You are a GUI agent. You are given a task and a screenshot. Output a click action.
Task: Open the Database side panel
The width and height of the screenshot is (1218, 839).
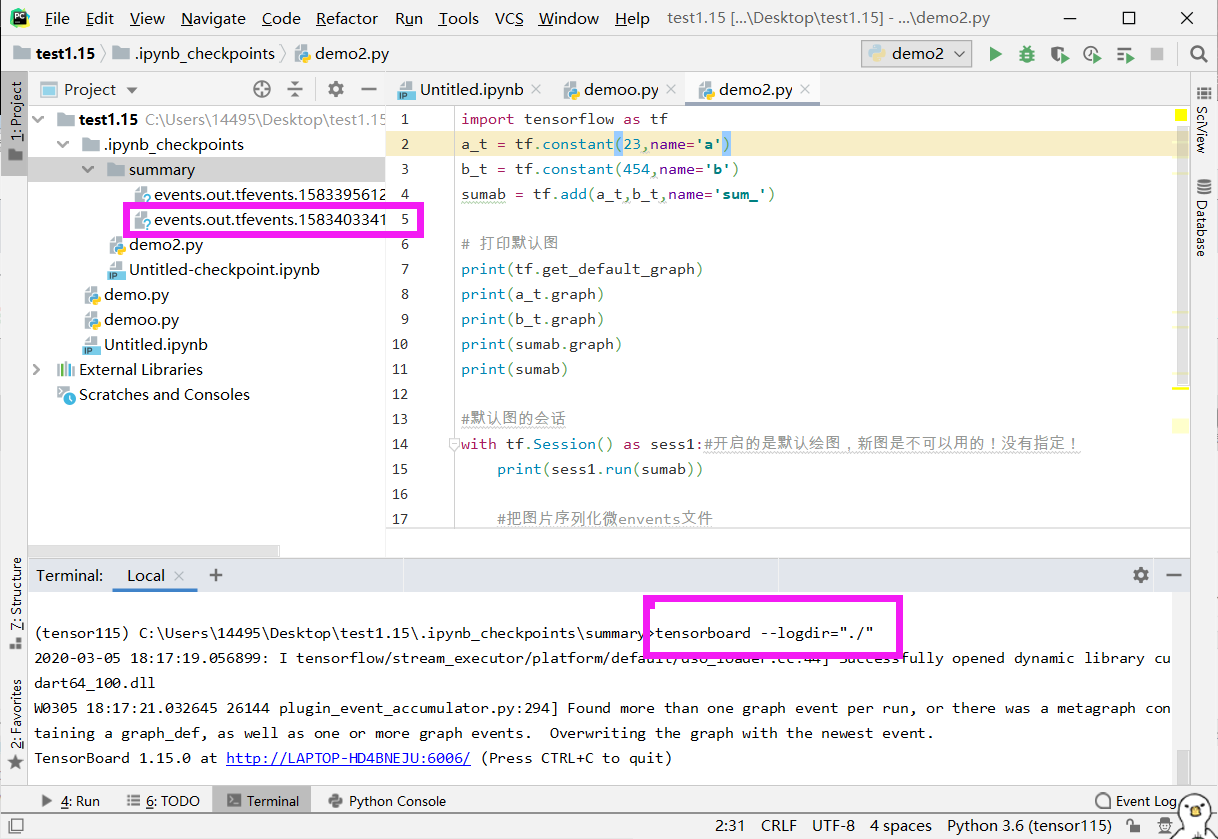click(1203, 217)
